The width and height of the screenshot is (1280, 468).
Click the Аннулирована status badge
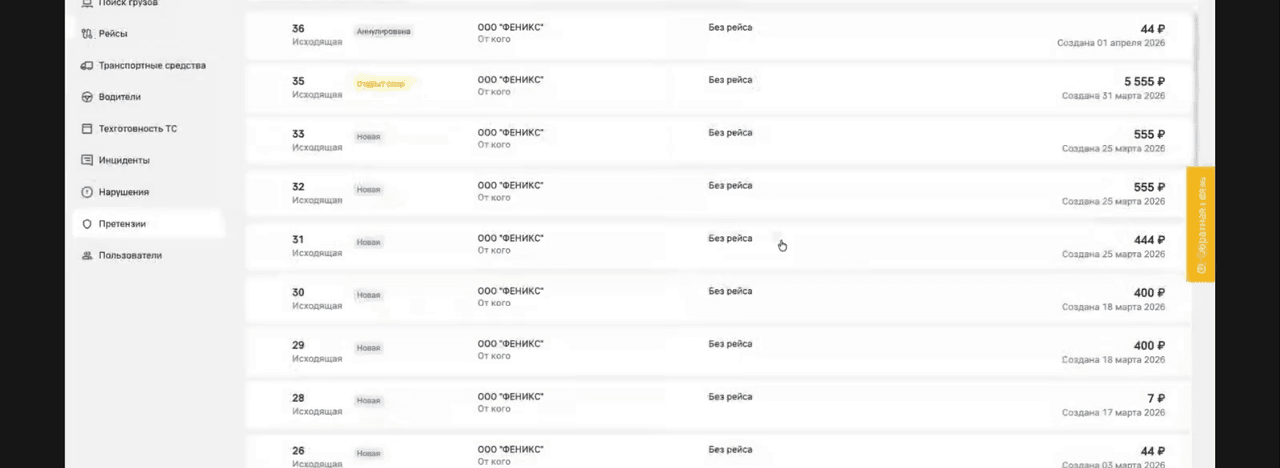[384, 31]
